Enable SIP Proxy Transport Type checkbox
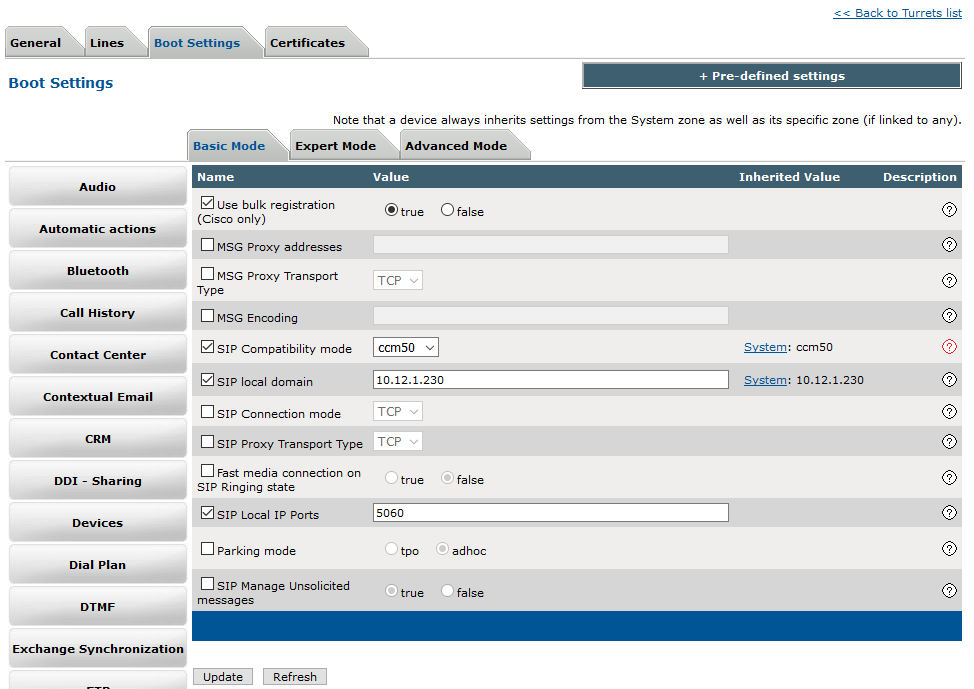 (207, 442)
